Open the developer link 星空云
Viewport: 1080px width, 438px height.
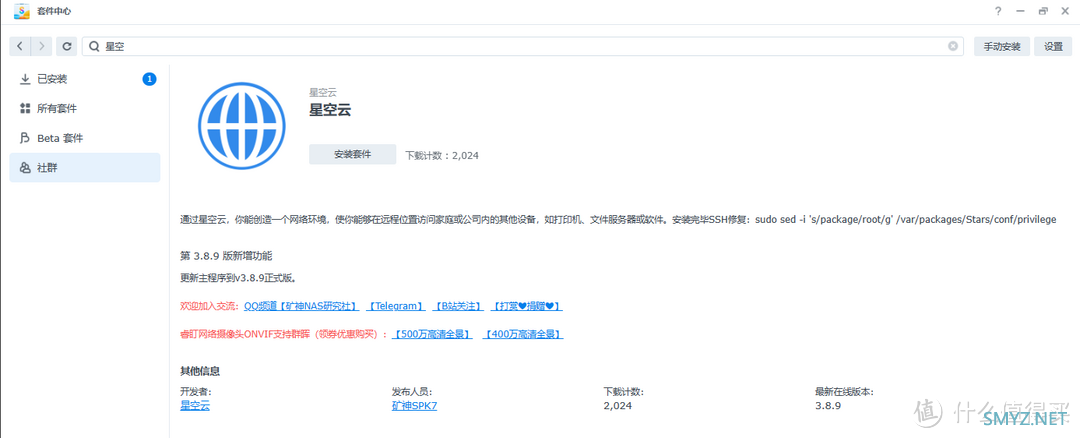pos(195,406)
